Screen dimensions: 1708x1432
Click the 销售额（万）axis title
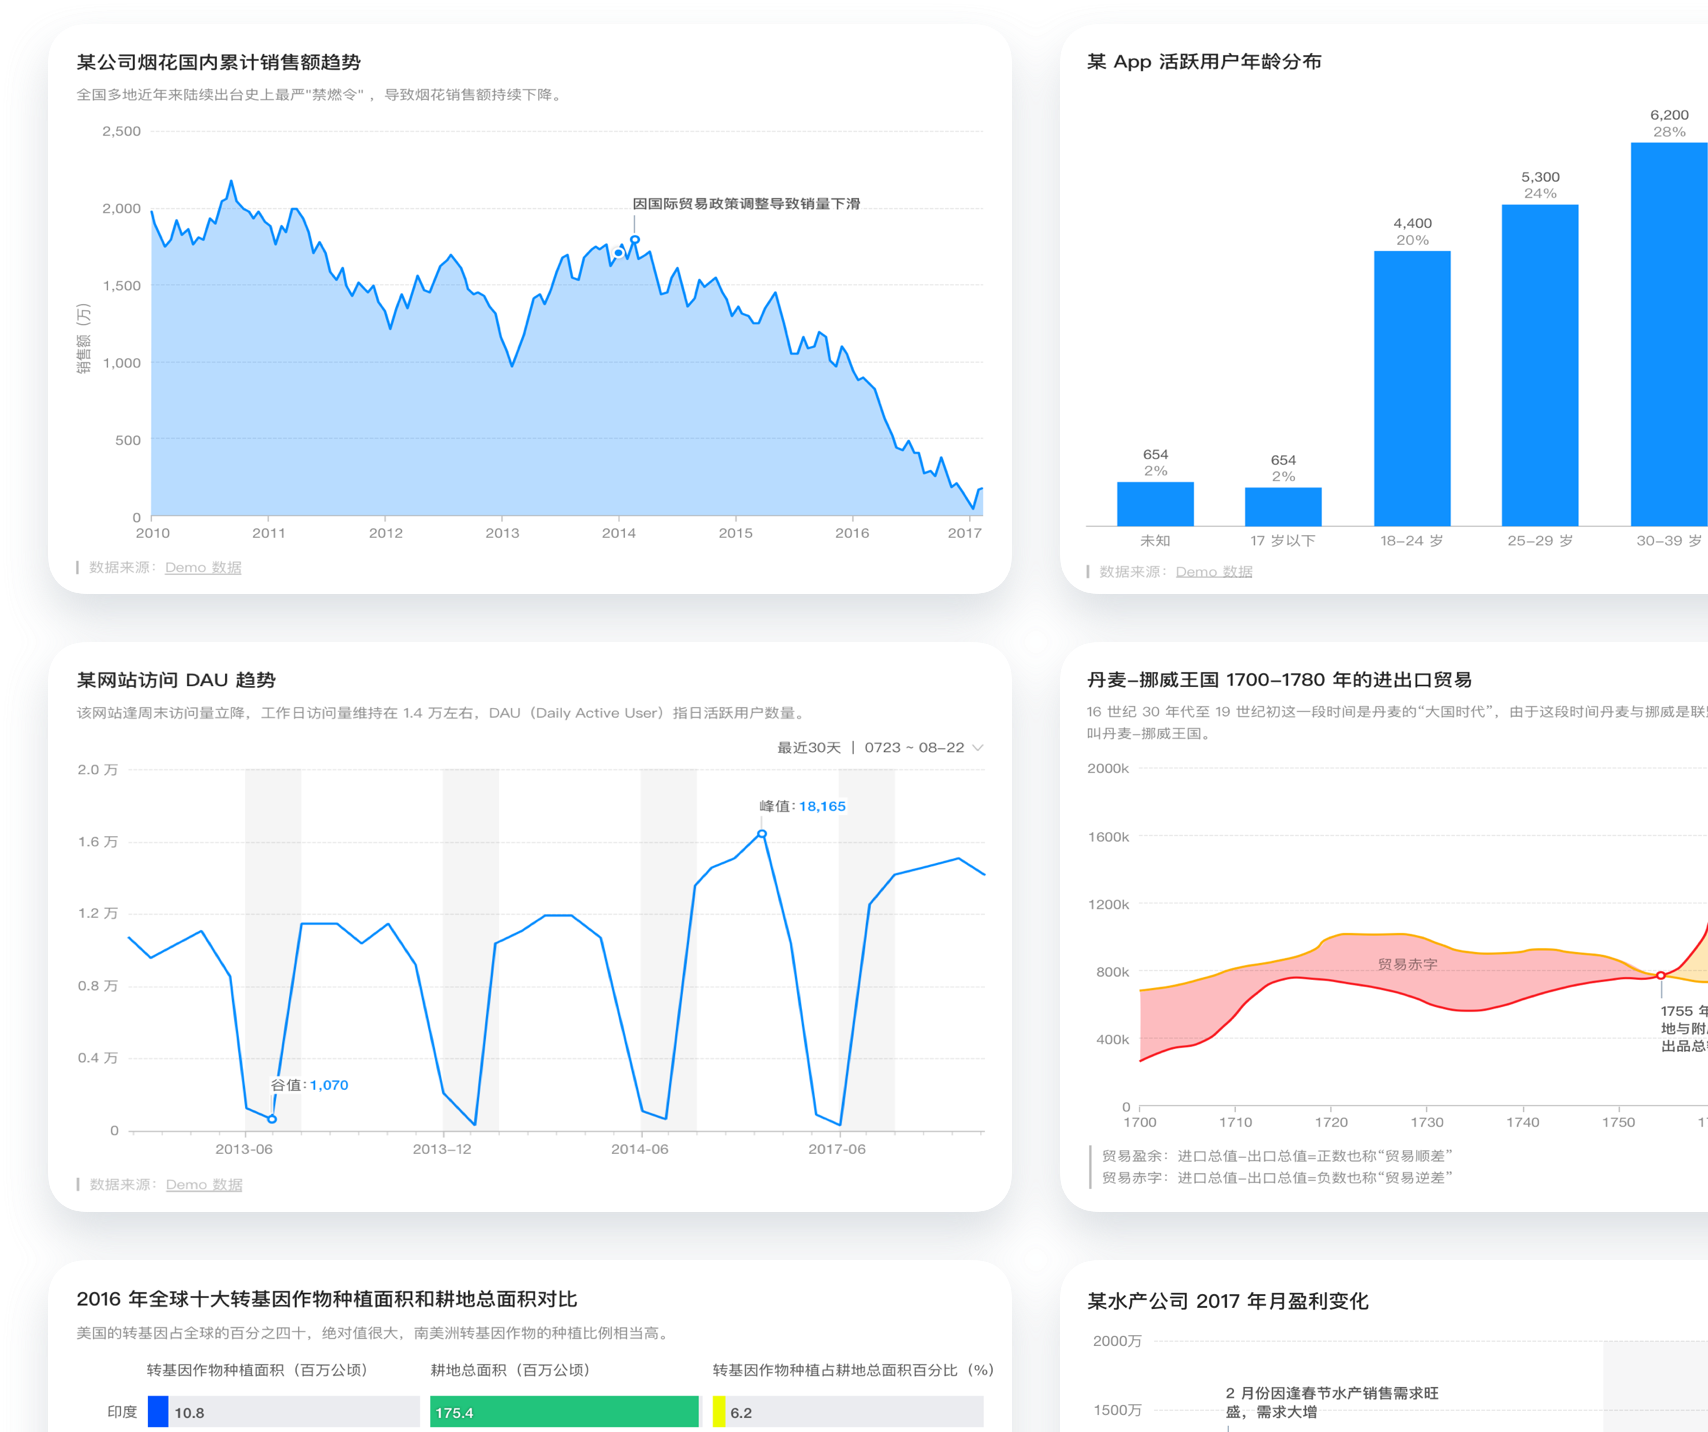coord(84,340)
